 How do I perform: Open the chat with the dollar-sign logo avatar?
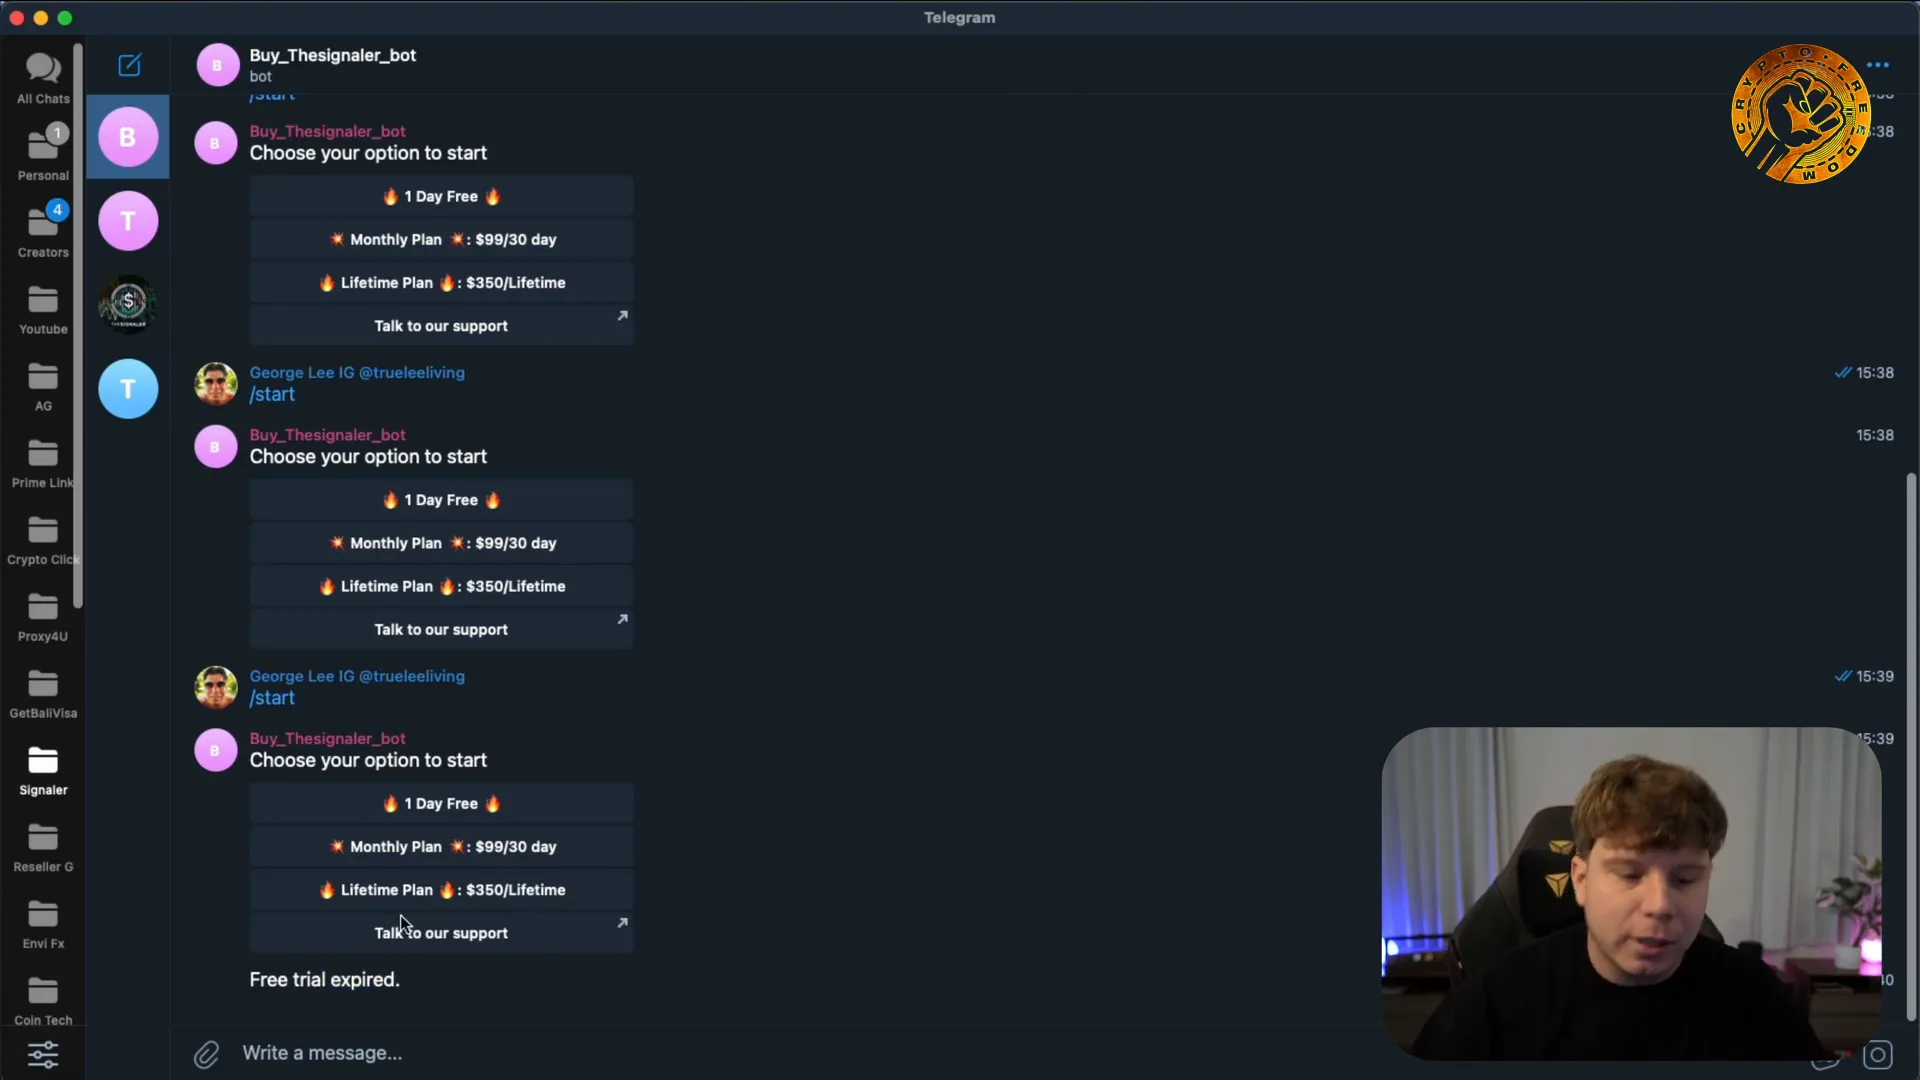[x=128, y=304]
